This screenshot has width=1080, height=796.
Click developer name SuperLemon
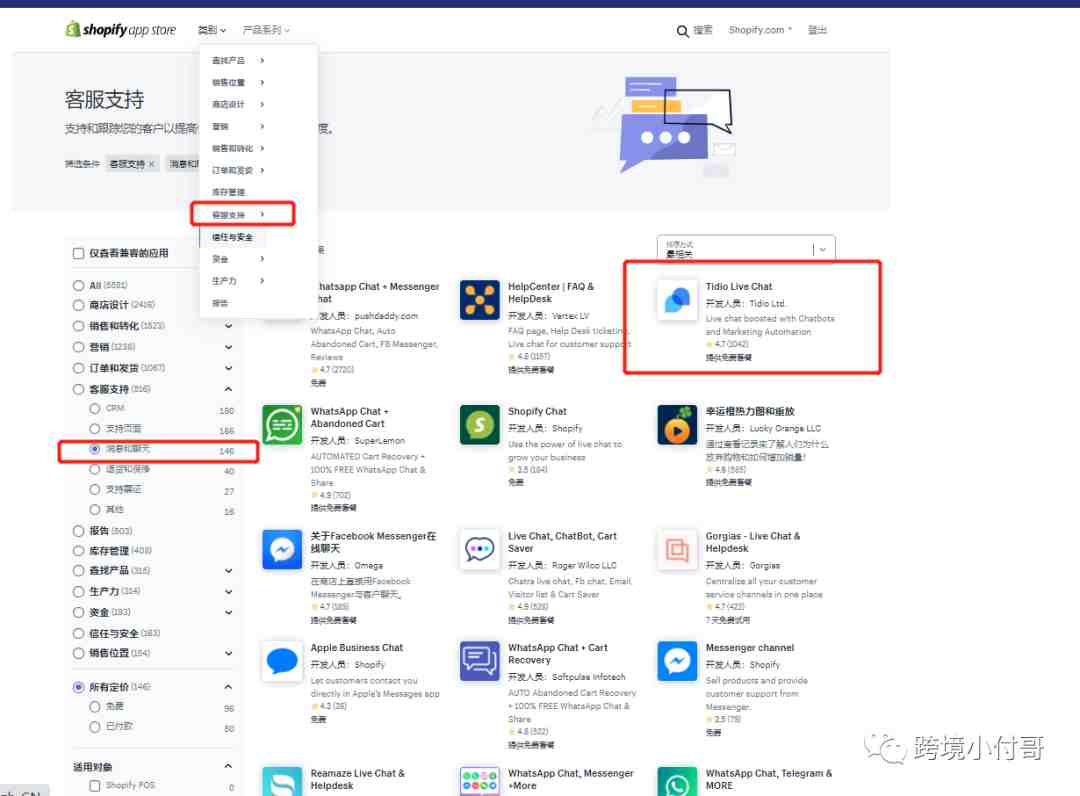pos(380,441)
